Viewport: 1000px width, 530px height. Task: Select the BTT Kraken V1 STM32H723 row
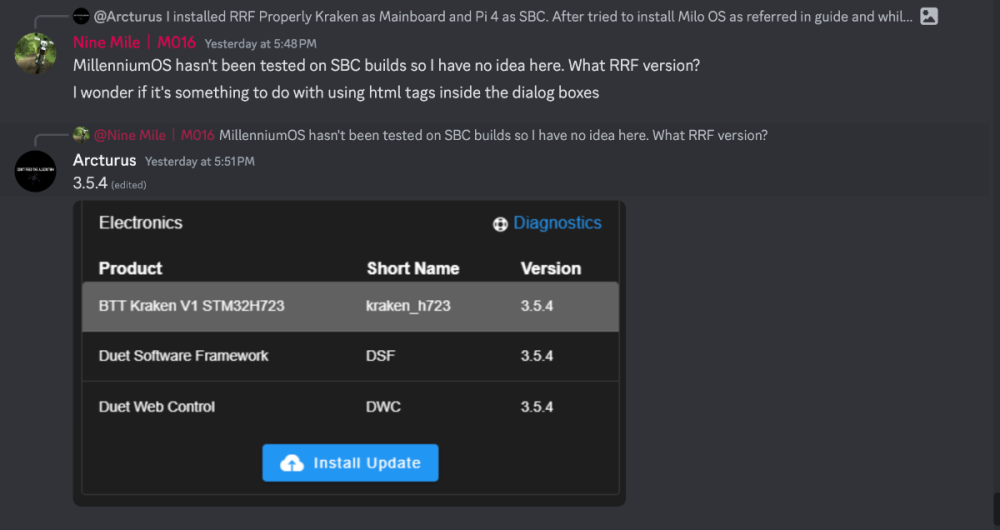[x=350, y=307]
